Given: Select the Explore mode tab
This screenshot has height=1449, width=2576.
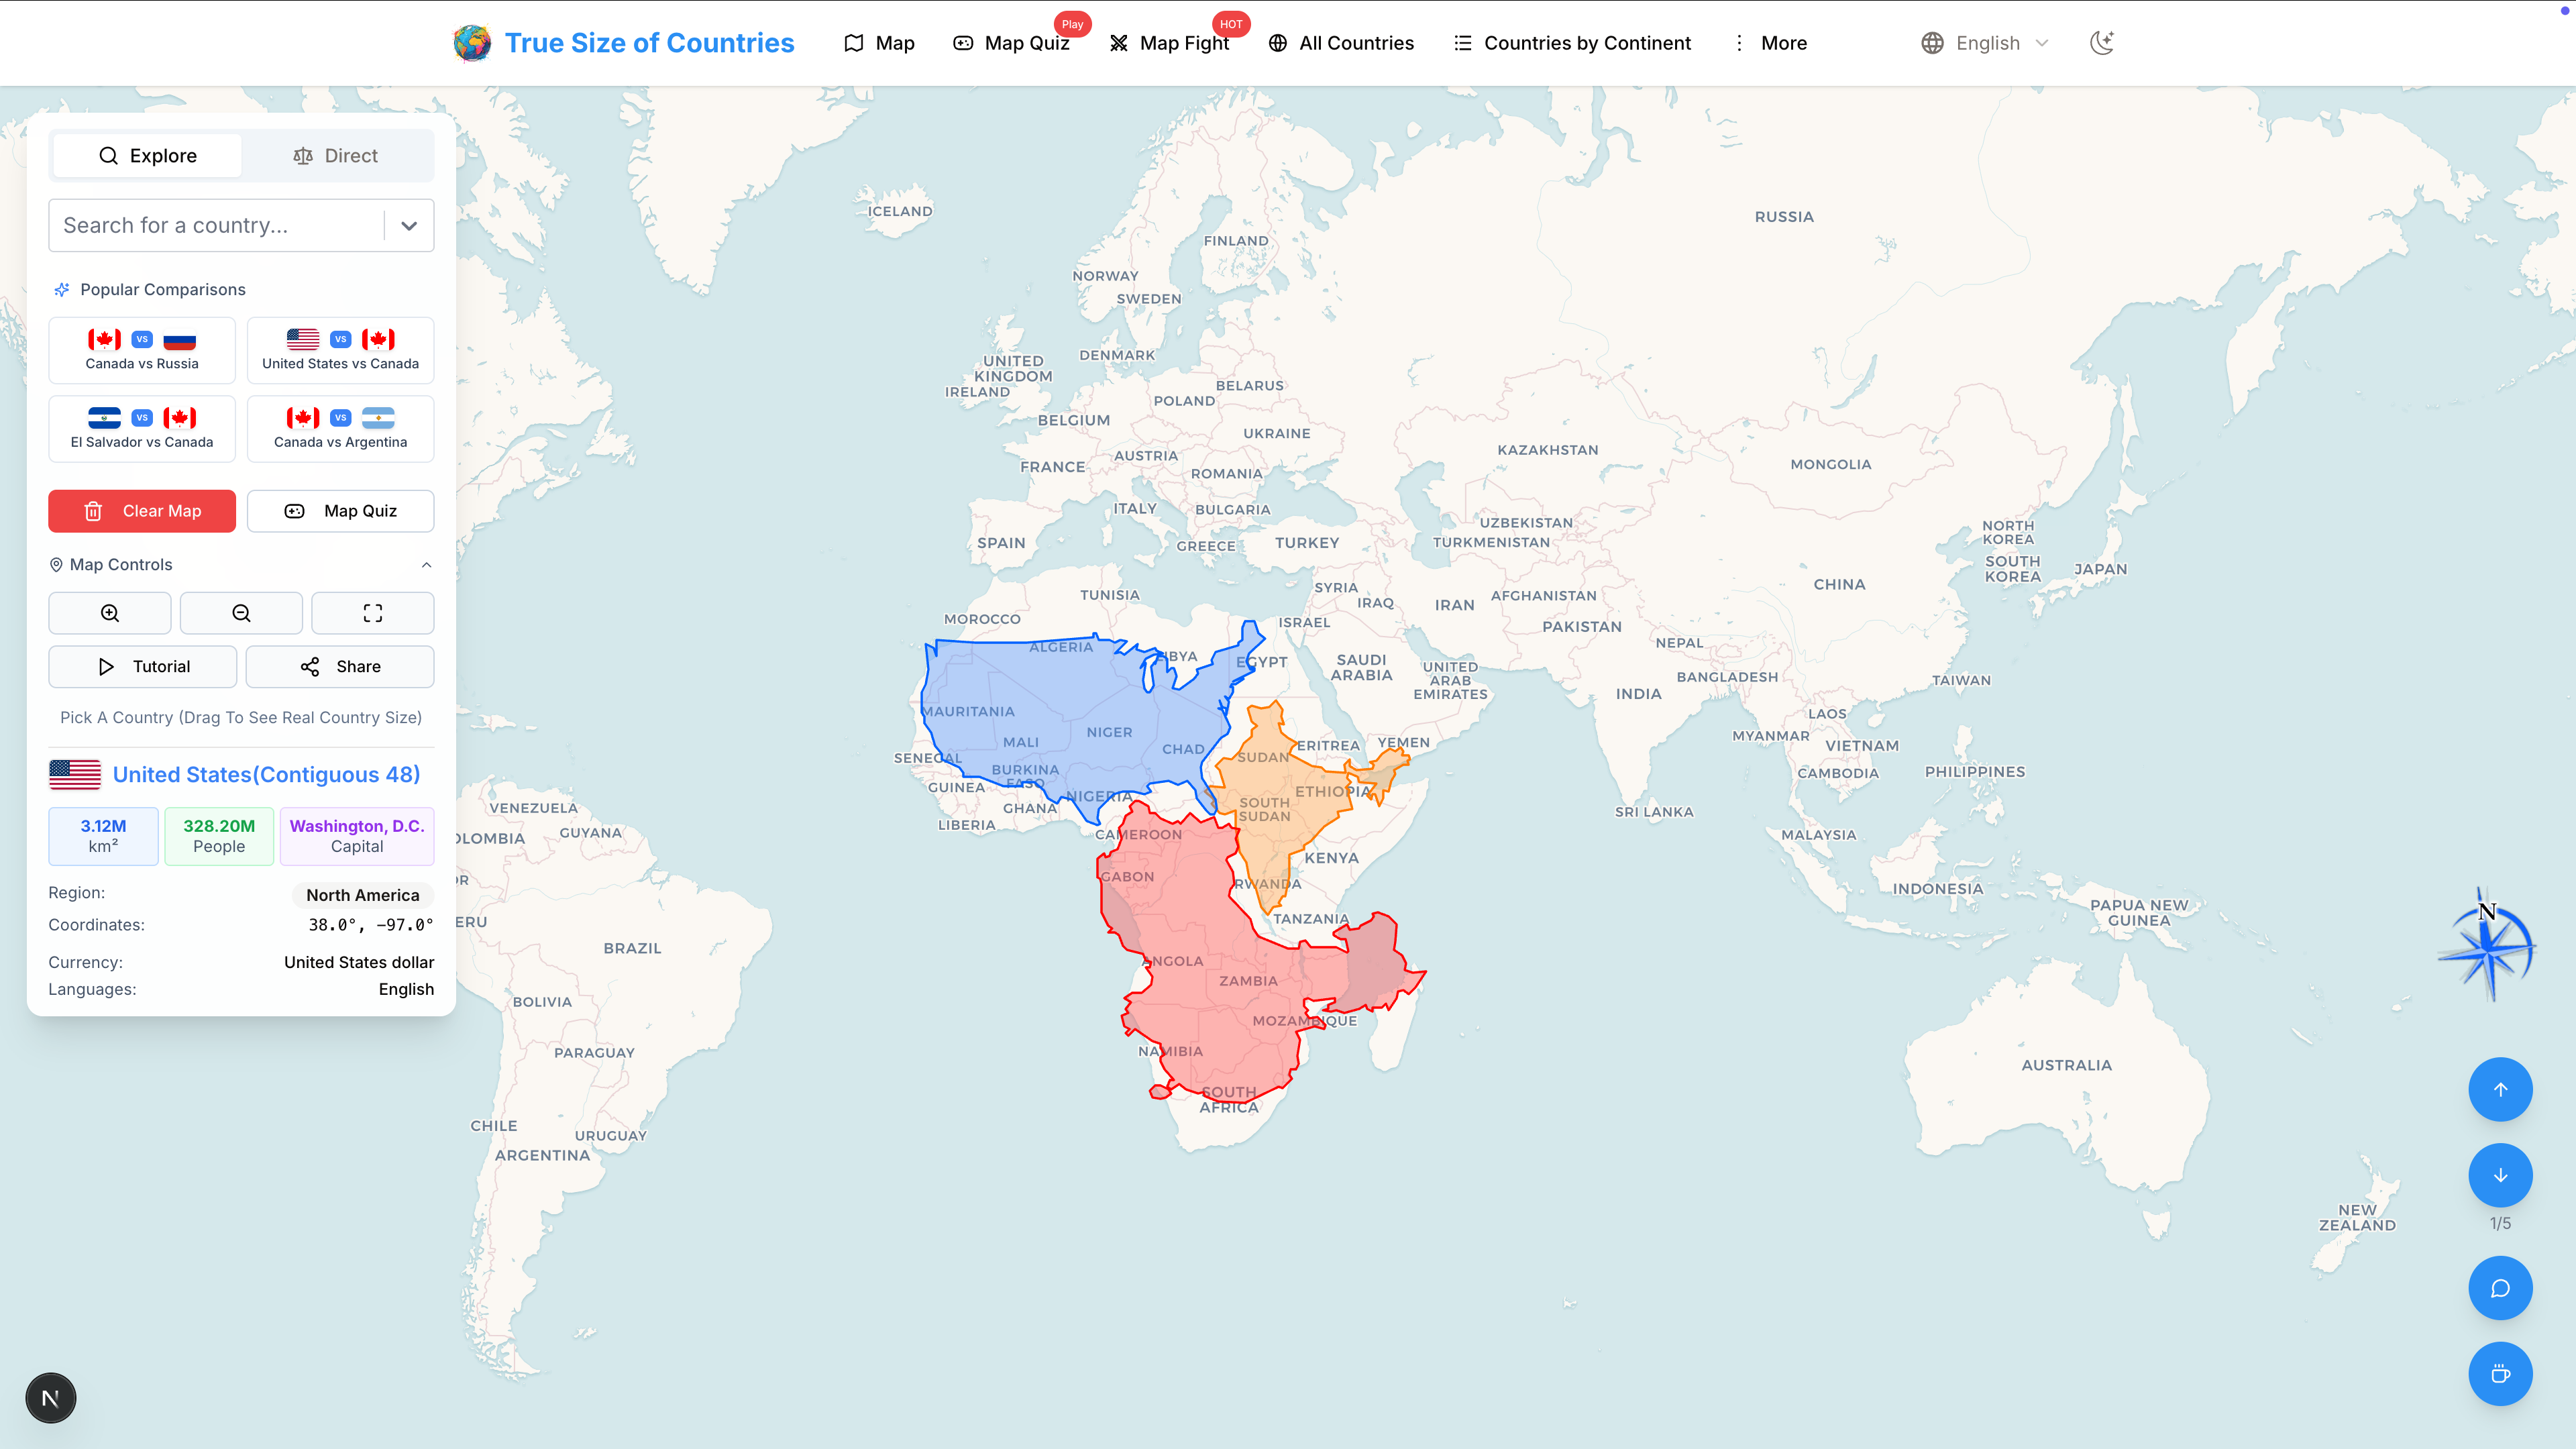Looking at the screenshot, I should [x=147, y=156].
